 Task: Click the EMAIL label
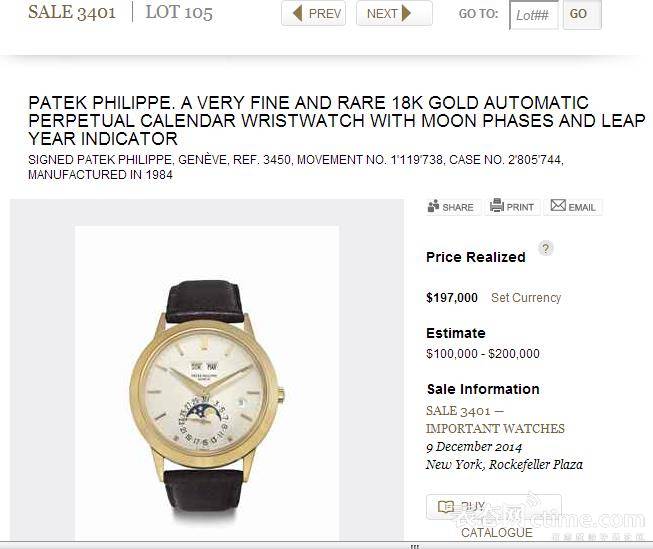click(582, 207)
